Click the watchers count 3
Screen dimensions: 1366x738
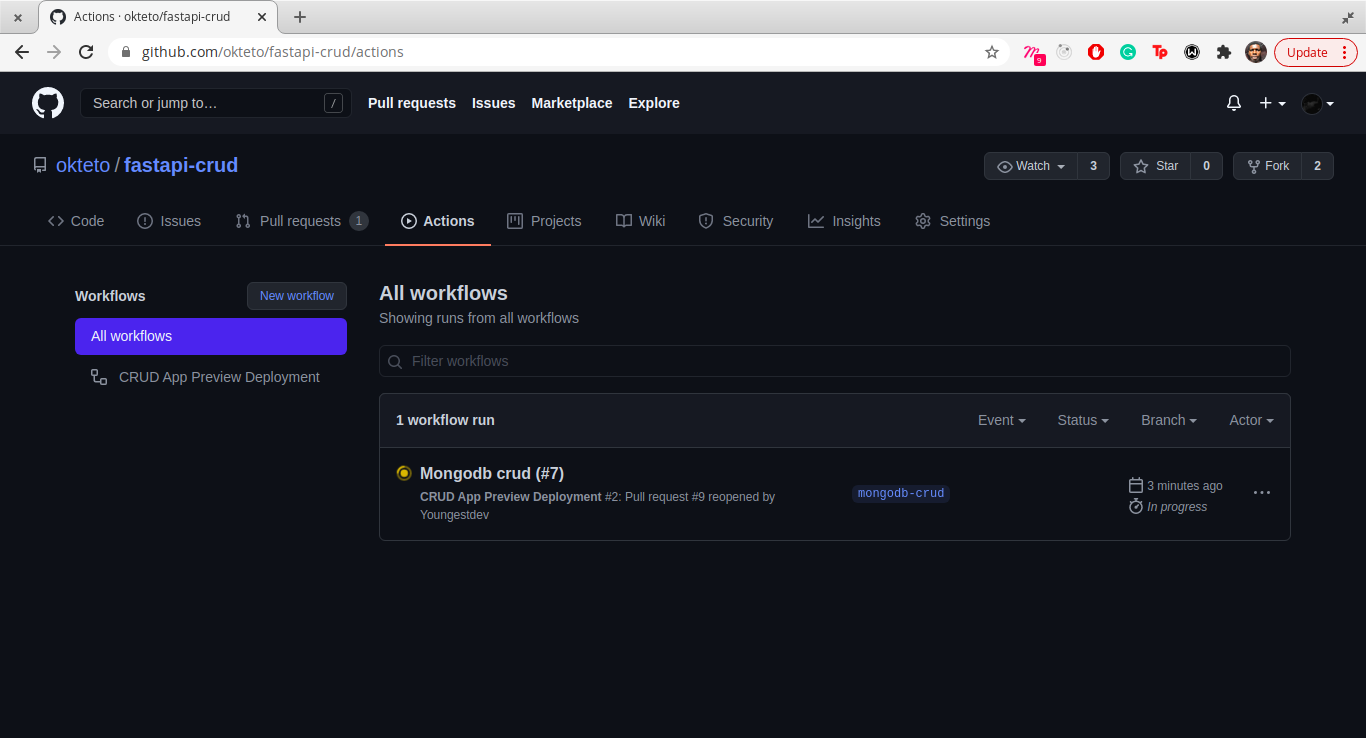1094,166
